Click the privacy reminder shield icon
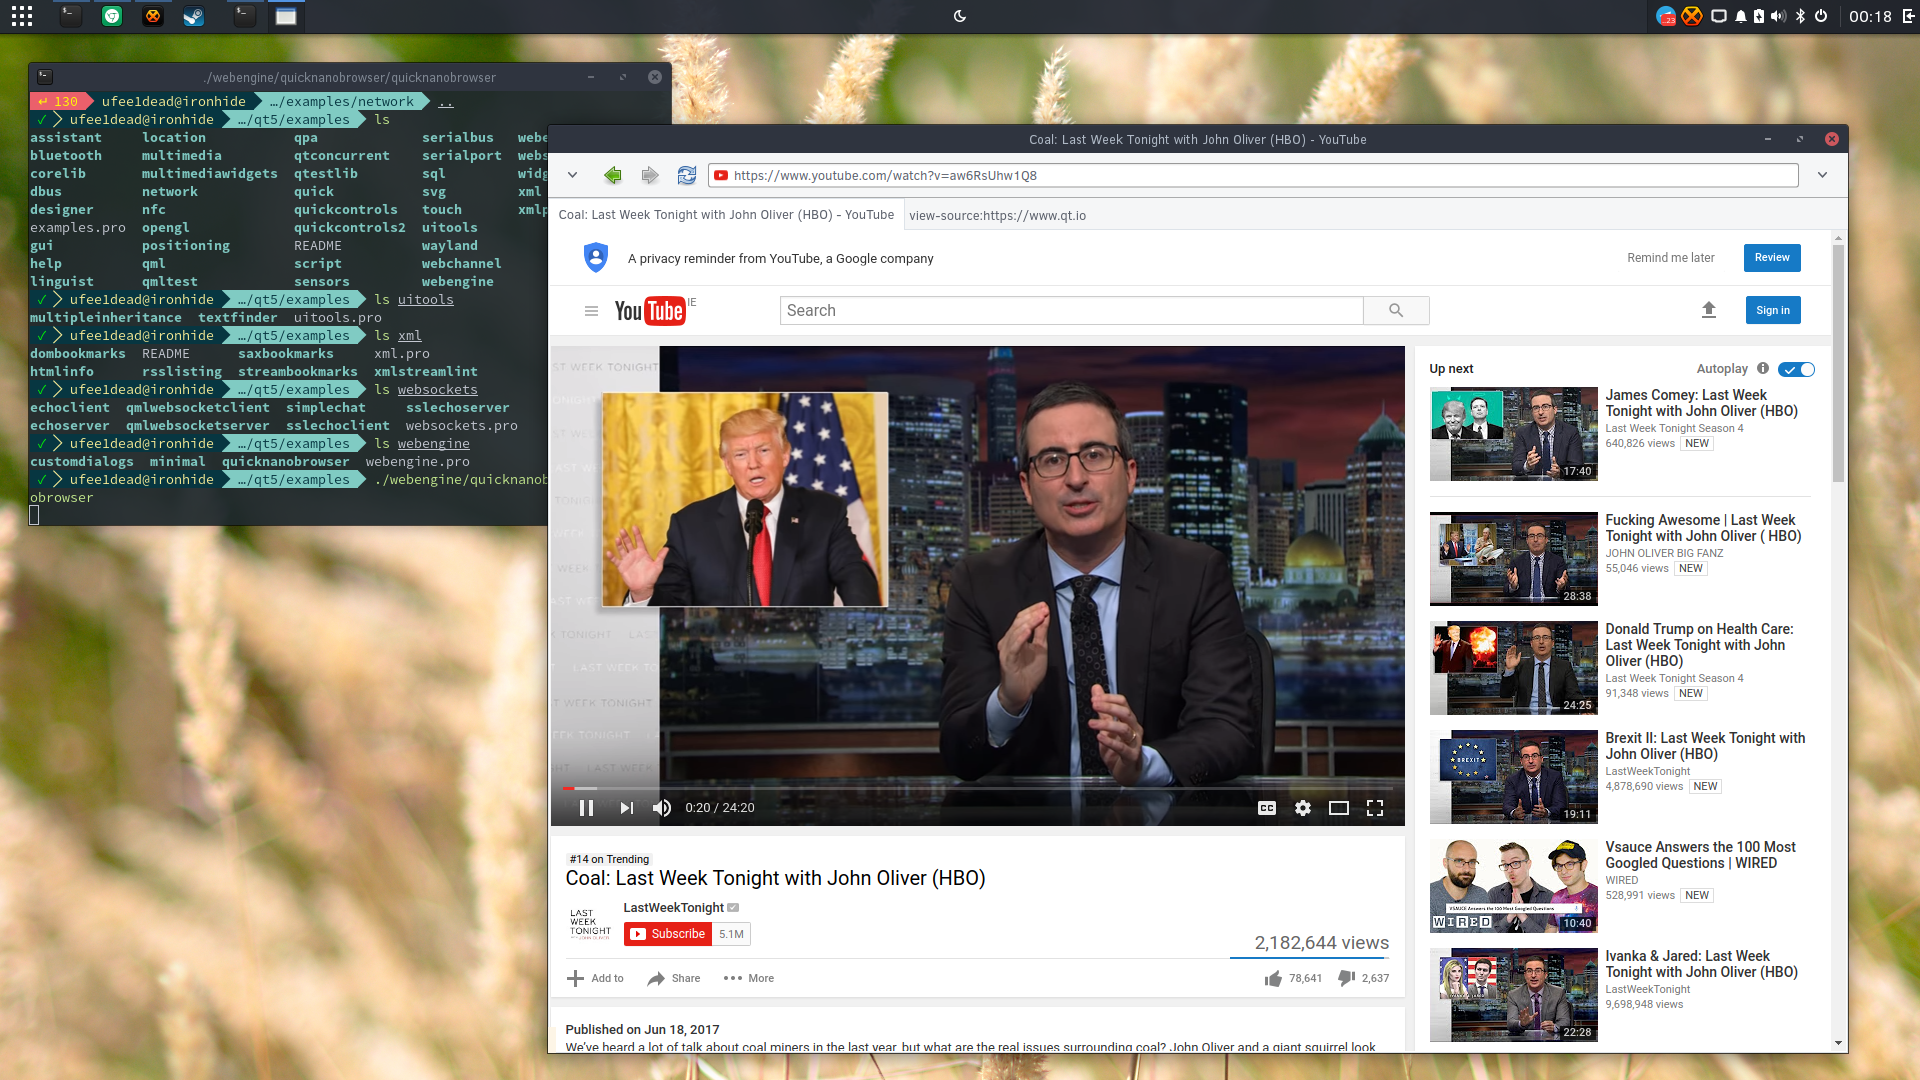Image resolution: width=1920 pixels, height=1080 pixels. [596, 257]
